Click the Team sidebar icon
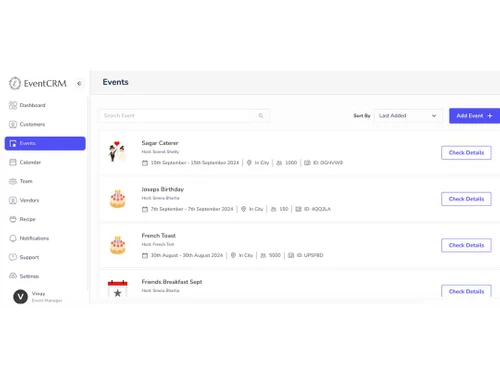 (x=13, y=181)
